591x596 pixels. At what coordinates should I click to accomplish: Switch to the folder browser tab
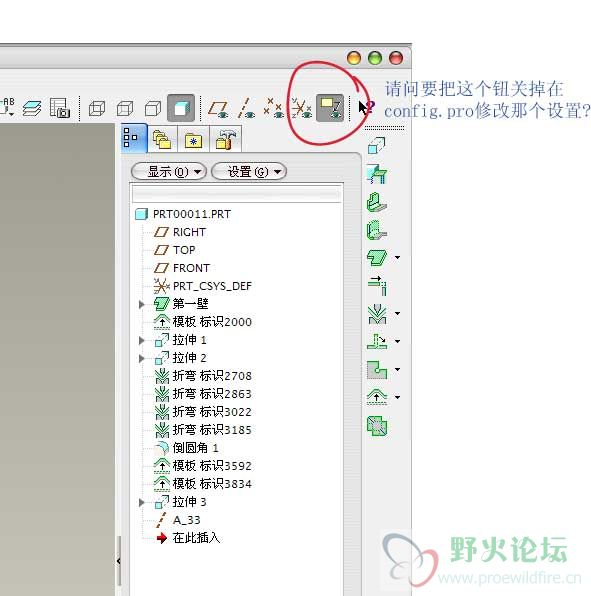pyautogui.click(x=162, y=140)
